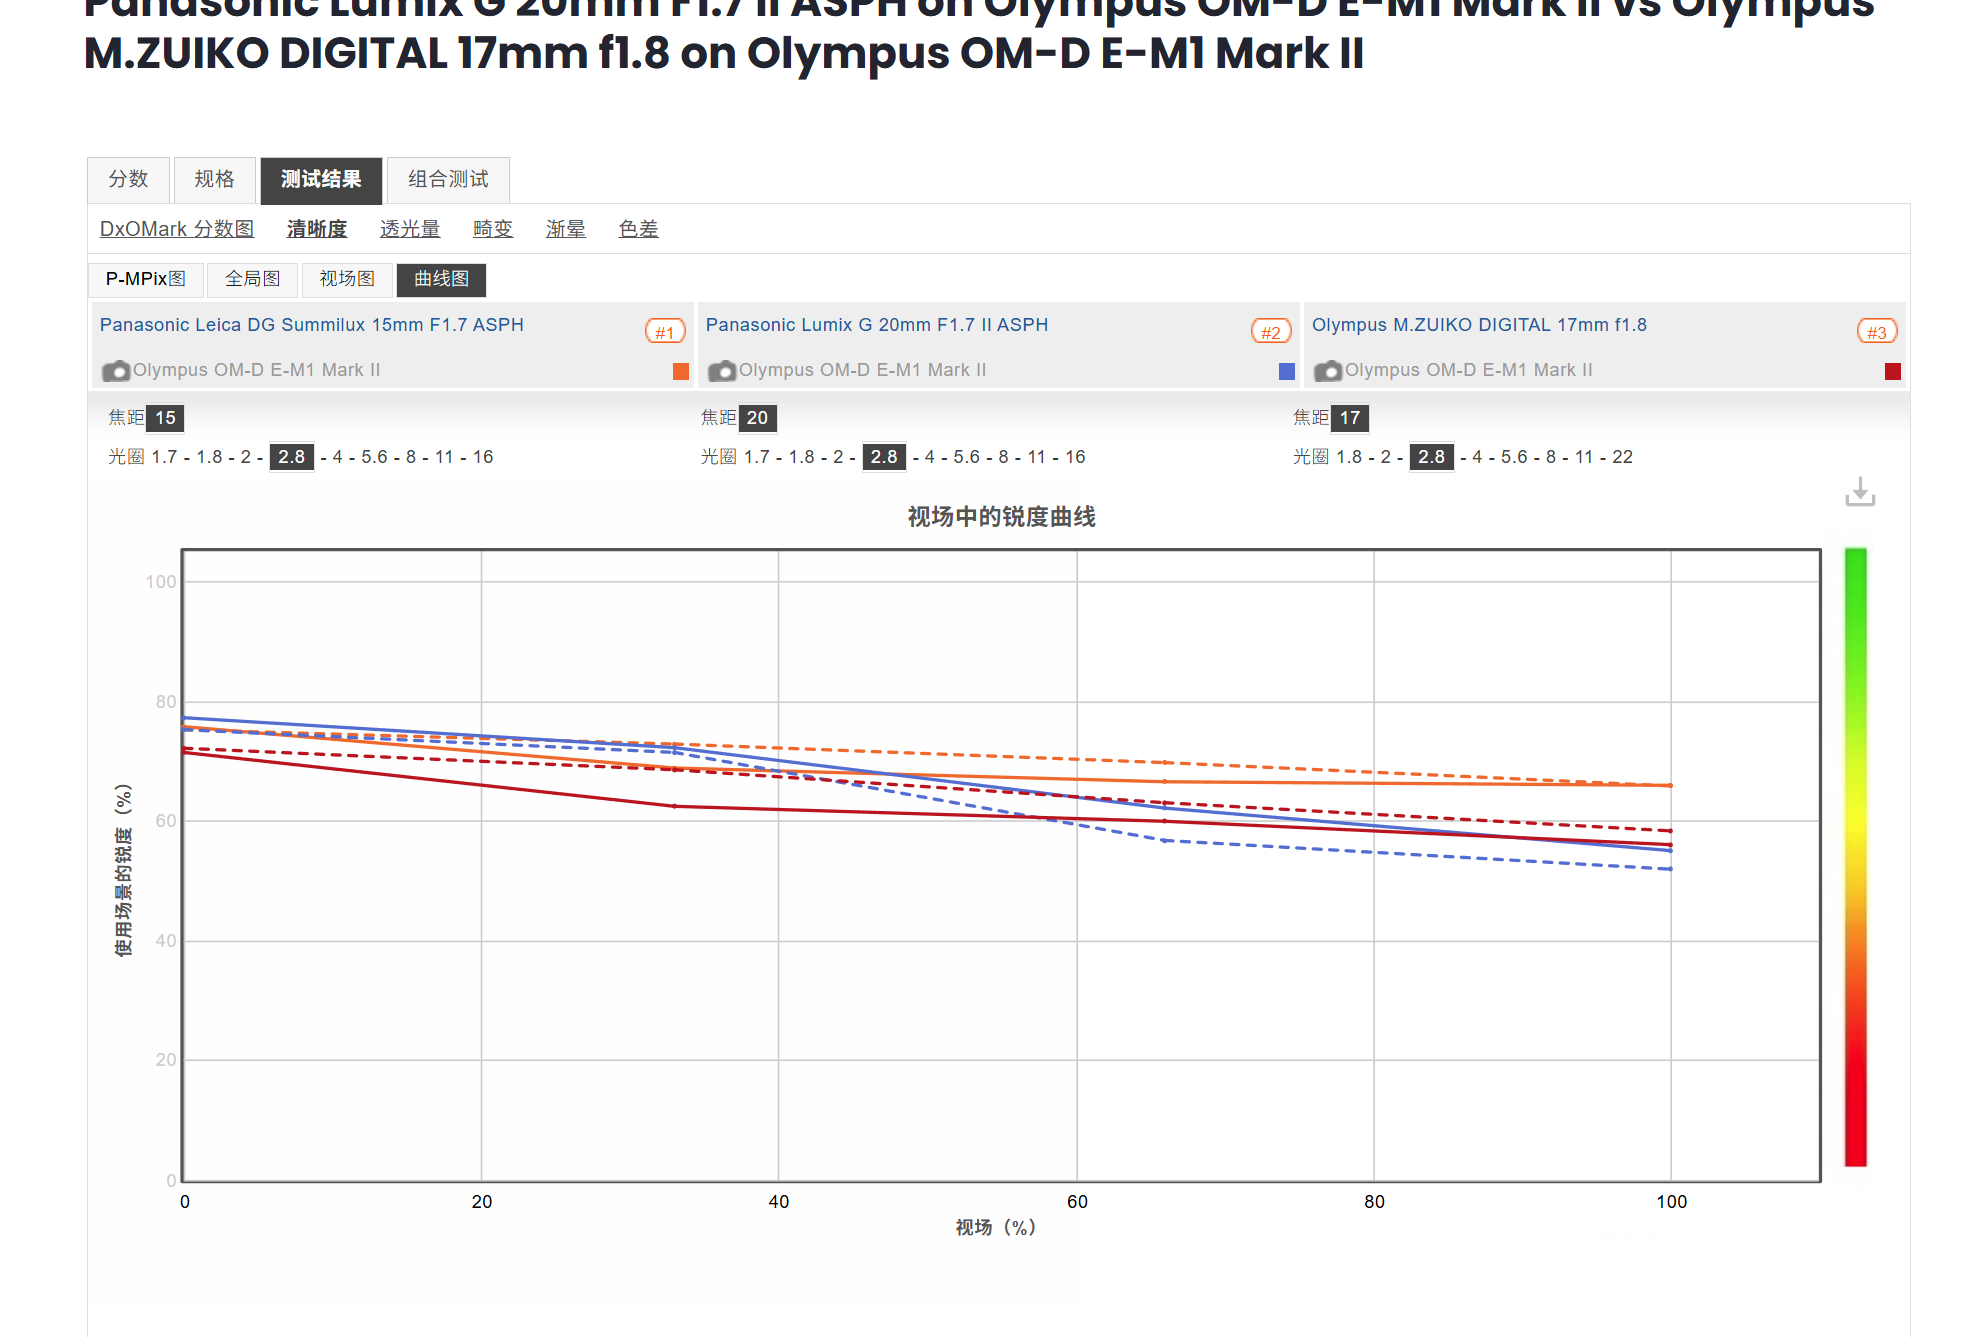
Task: Switch to P-MPix图 view
Action: [146, 279]
